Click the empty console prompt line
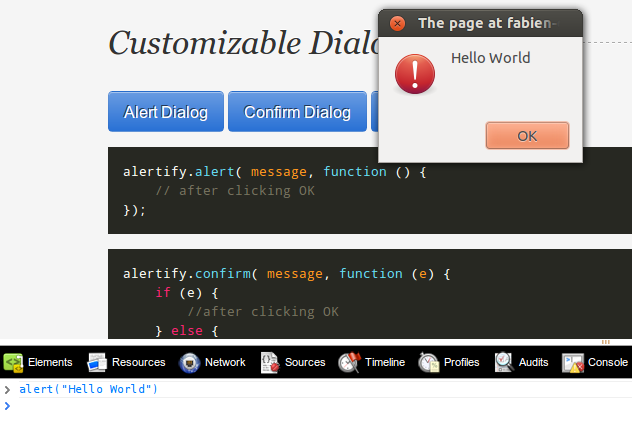Screen dimensions: 632x422 click(x=316, y=406)
